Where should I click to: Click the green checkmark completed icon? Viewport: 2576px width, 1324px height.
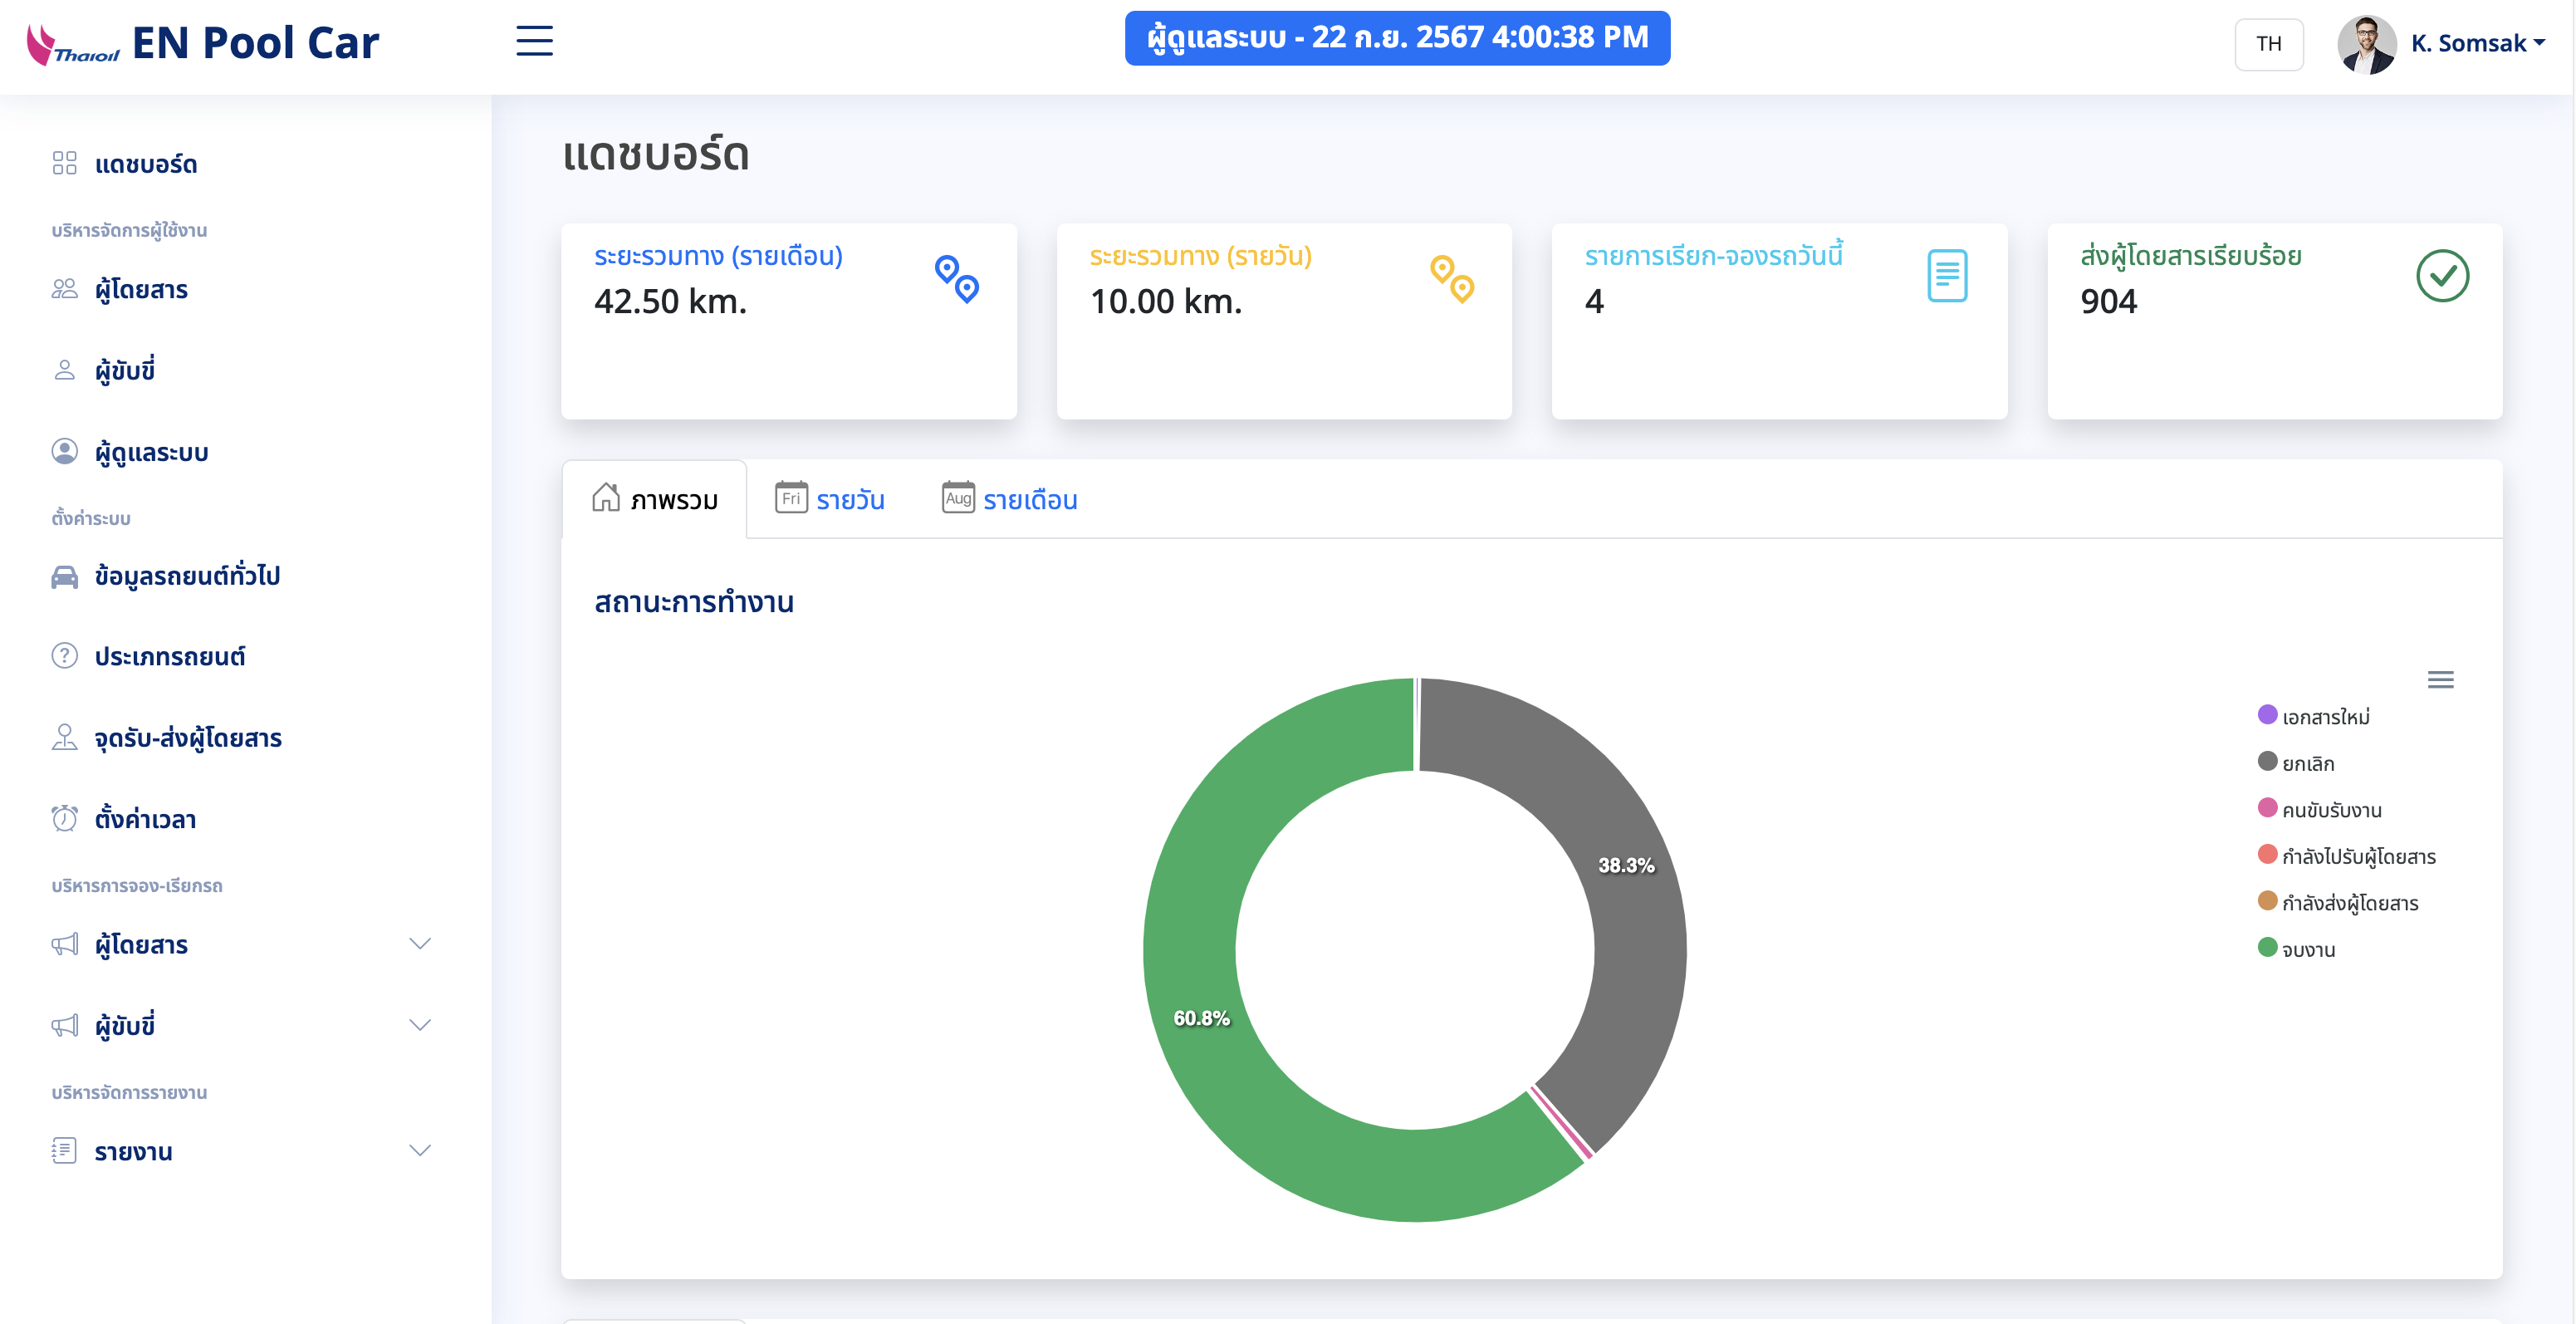click(2442, 276)
